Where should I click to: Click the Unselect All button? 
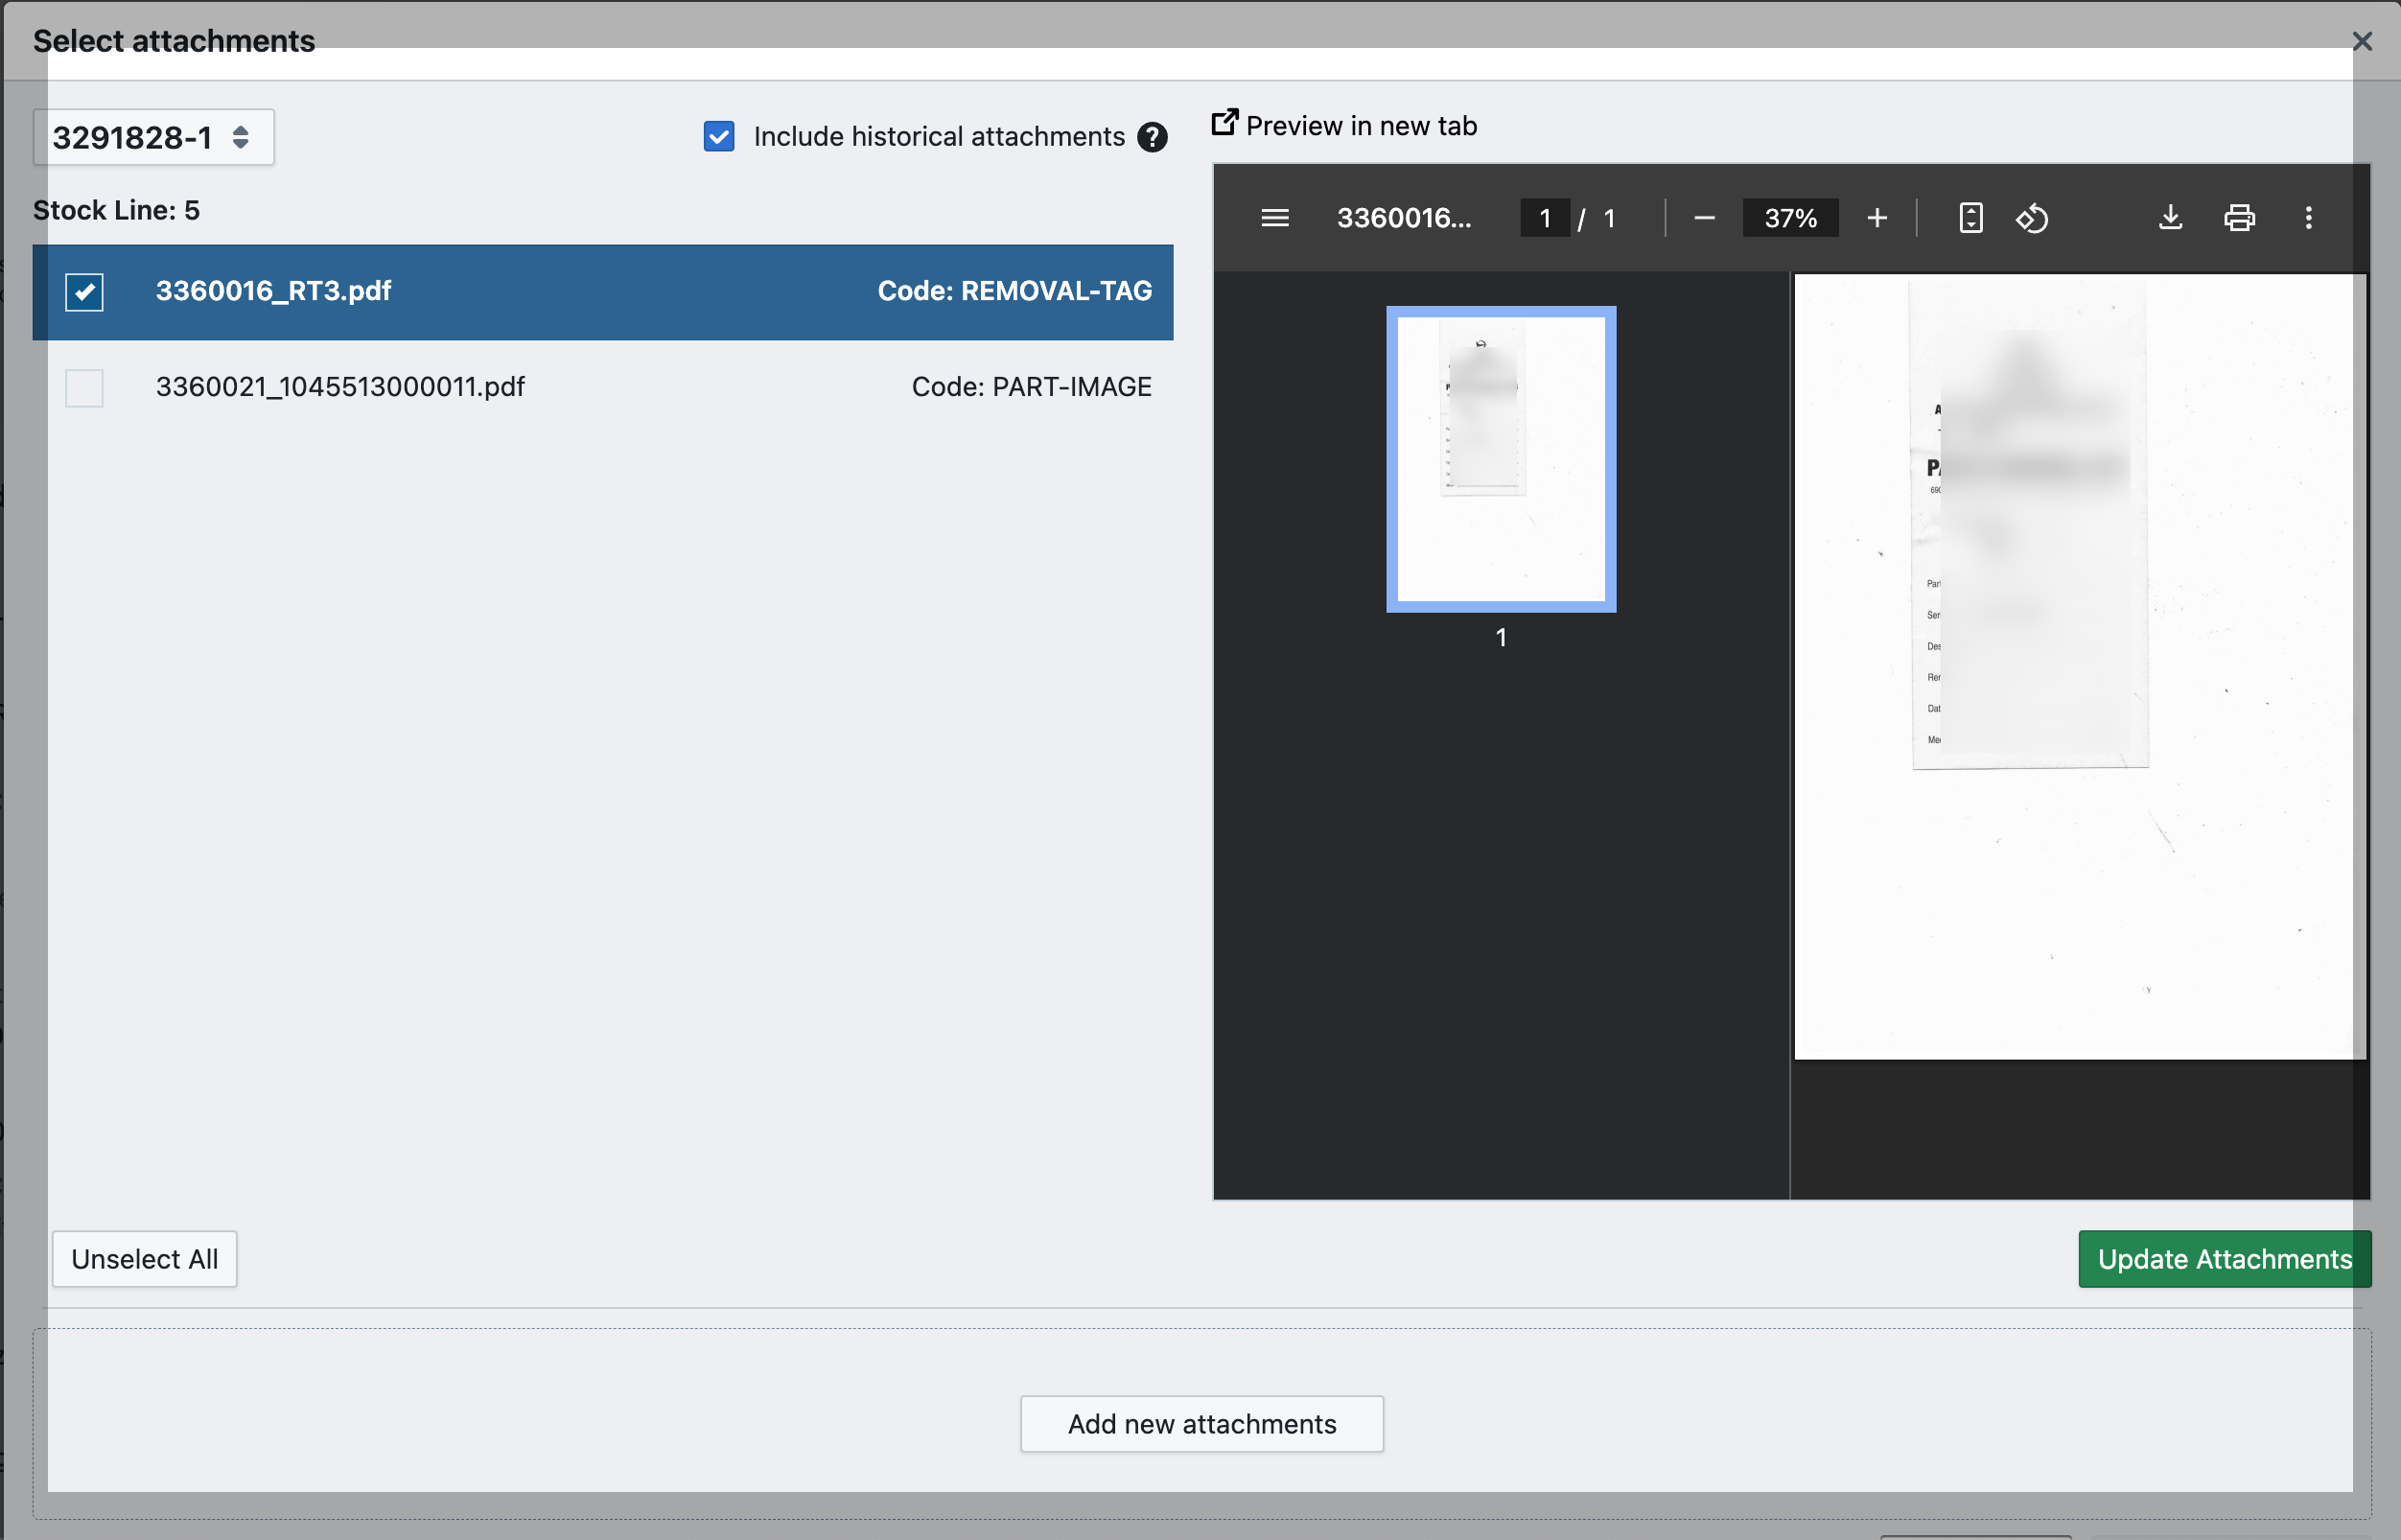pyautogui.click(x=144, y=1259)
